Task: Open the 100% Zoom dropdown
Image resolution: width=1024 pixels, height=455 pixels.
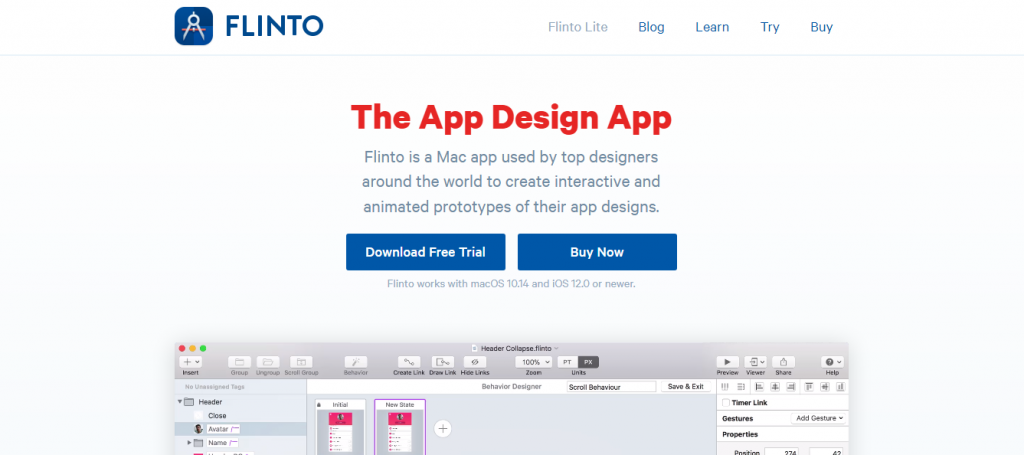Action: [x=534, y=362]
